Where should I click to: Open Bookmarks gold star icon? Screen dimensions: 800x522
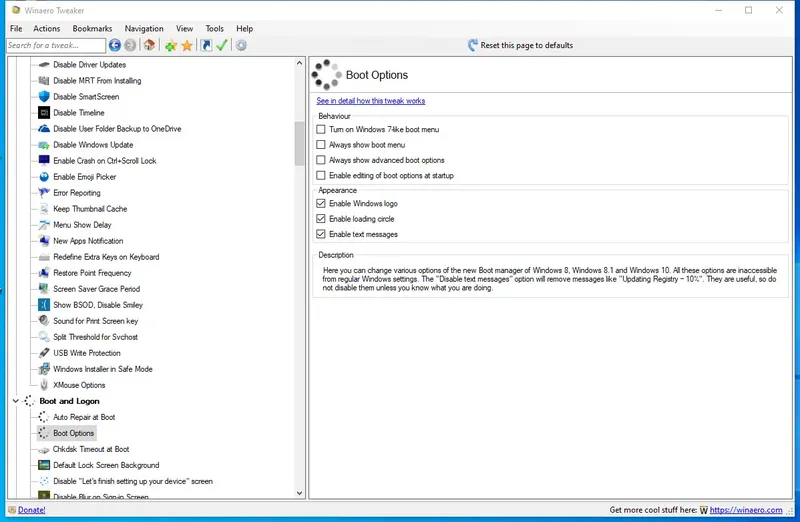[x=187, y=46]
